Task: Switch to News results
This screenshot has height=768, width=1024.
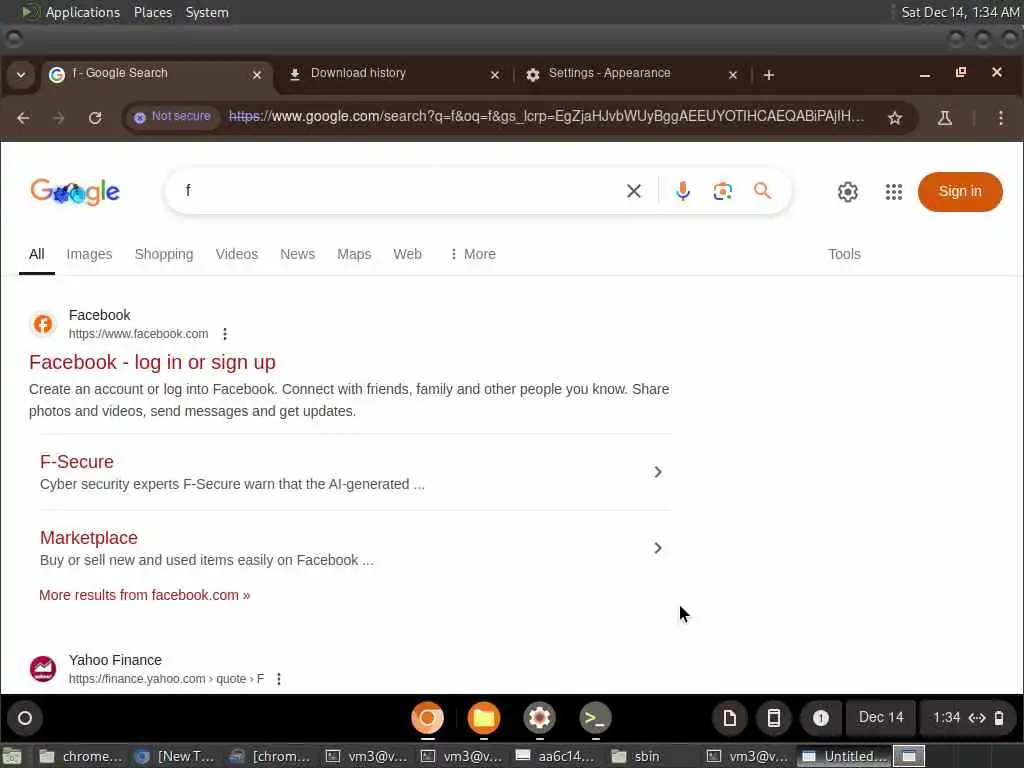Action: point(297,254)
